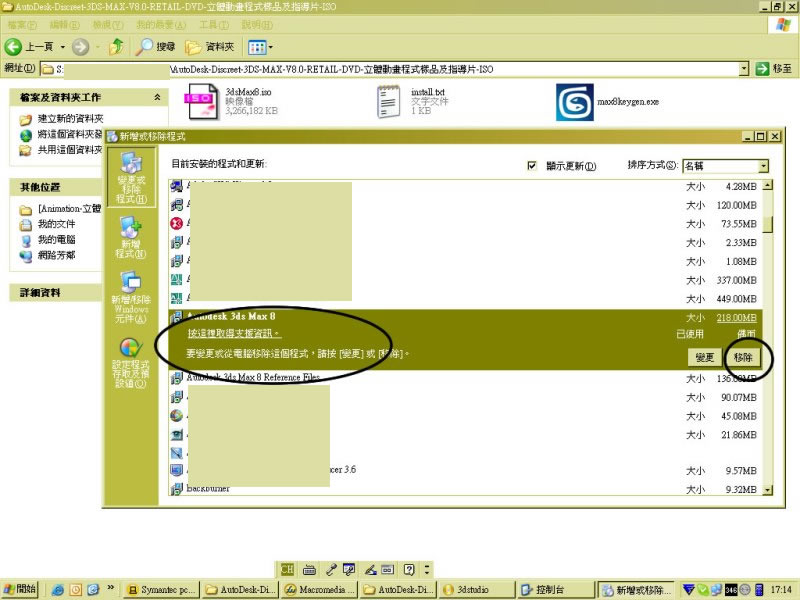Open the Views dropdown arrow in Explorer toolbar
The width and height of the screenshot is (800, 600).
pos(270,47)
